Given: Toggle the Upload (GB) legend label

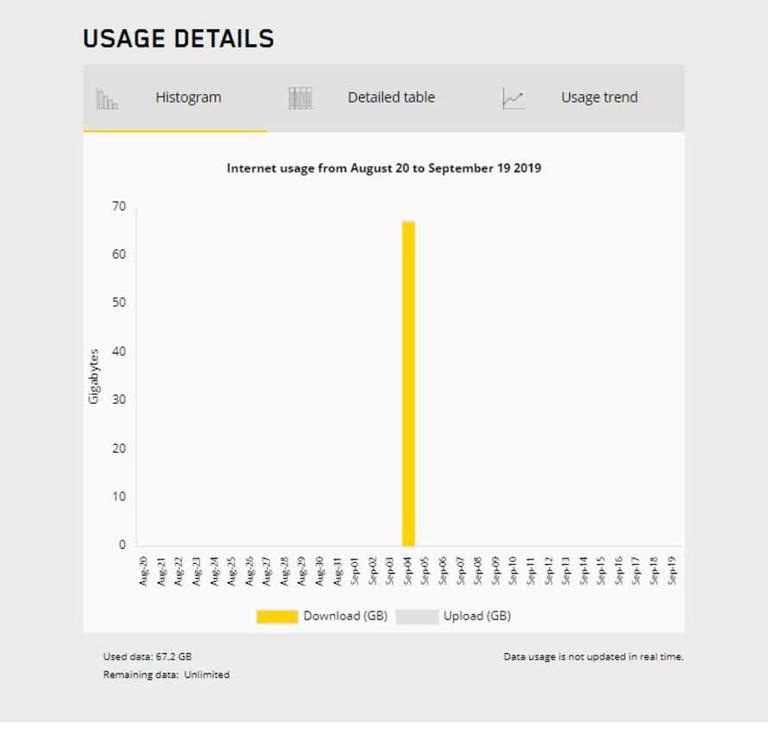Looking at the screenshot, I should click(x=477, y=616).
